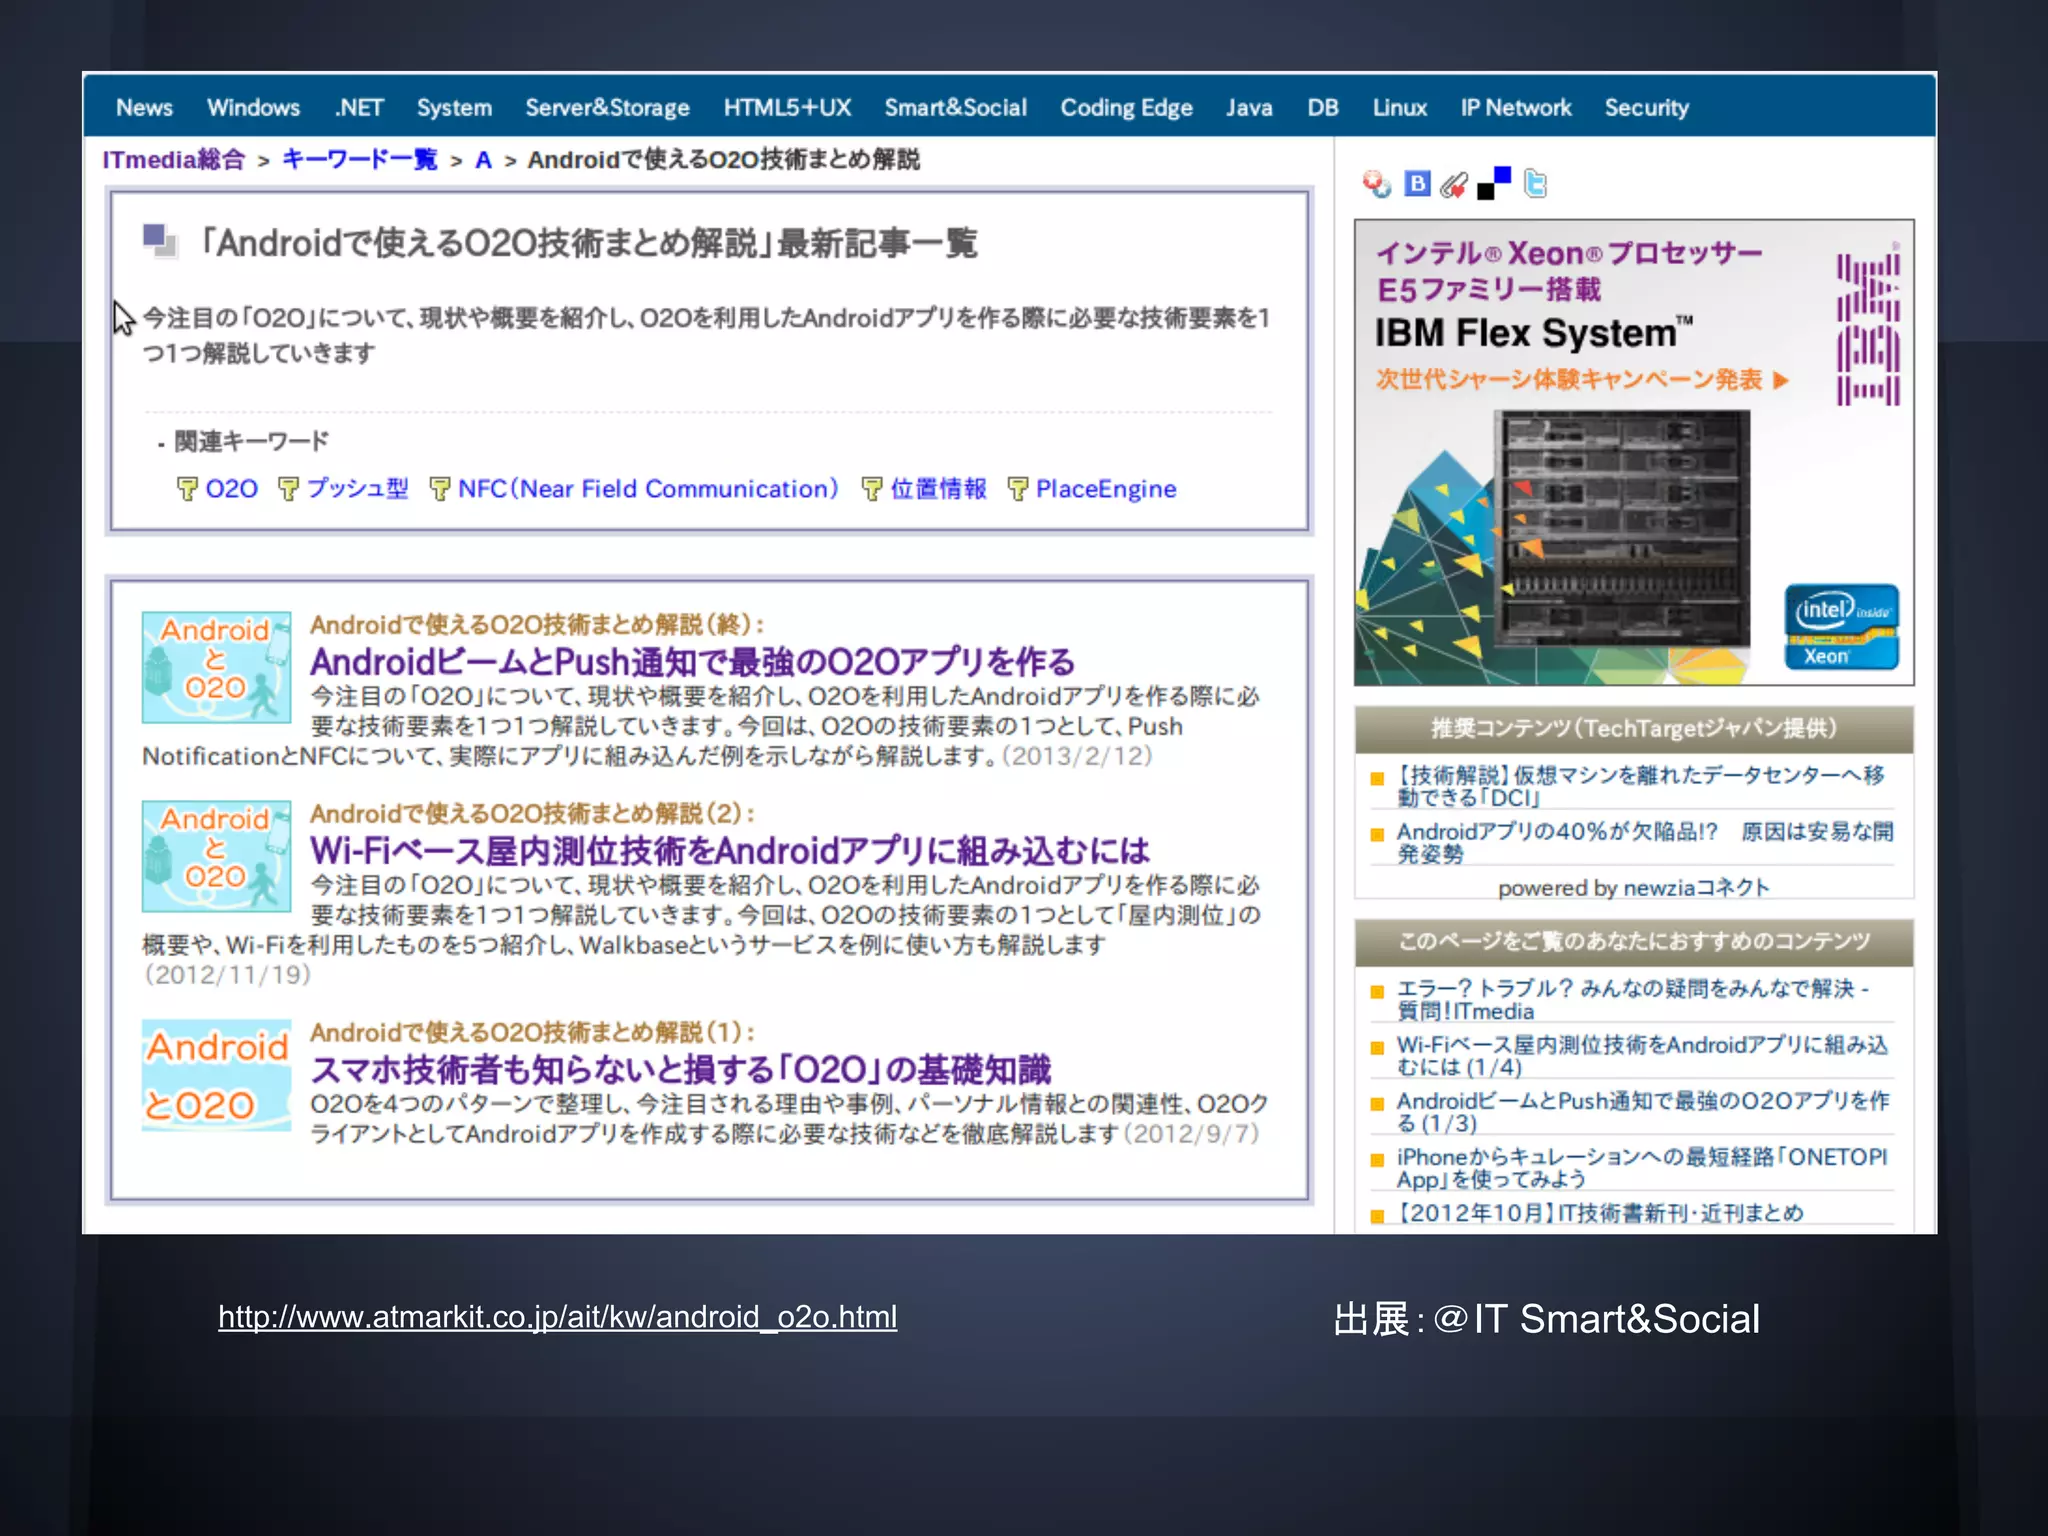Click tag icon beside NFC keyword
2048x1536 pixels.
point(439,488)
